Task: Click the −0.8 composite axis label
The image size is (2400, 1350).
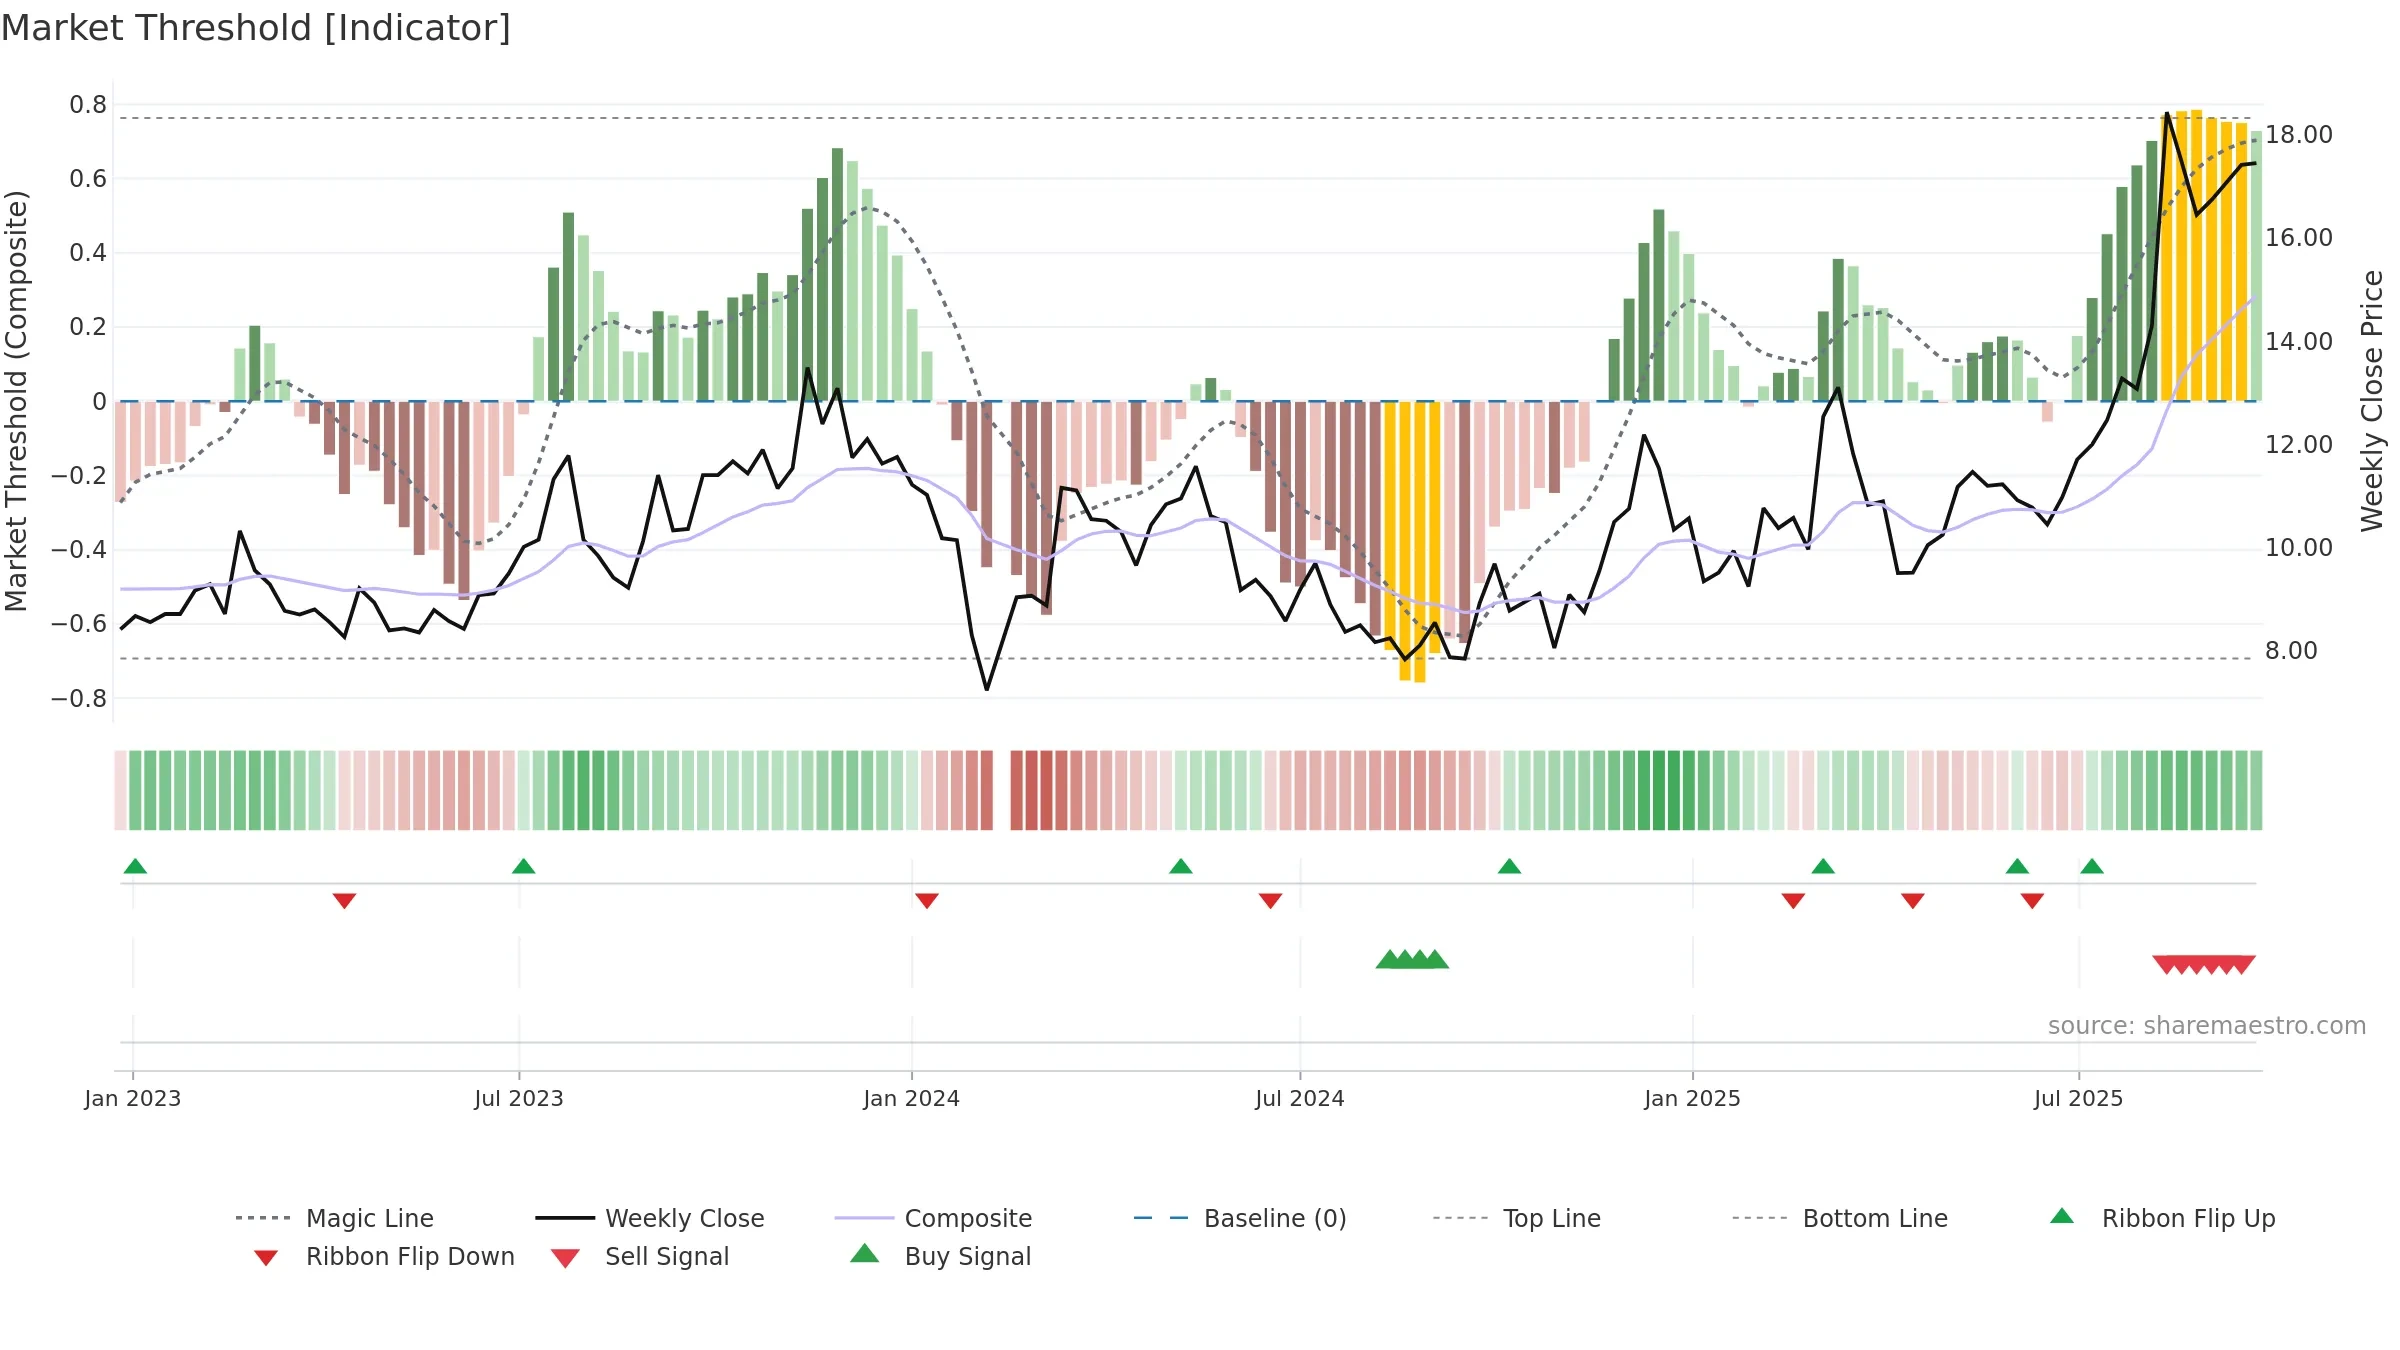Action: pyautogui.click(x=79, y=698)
